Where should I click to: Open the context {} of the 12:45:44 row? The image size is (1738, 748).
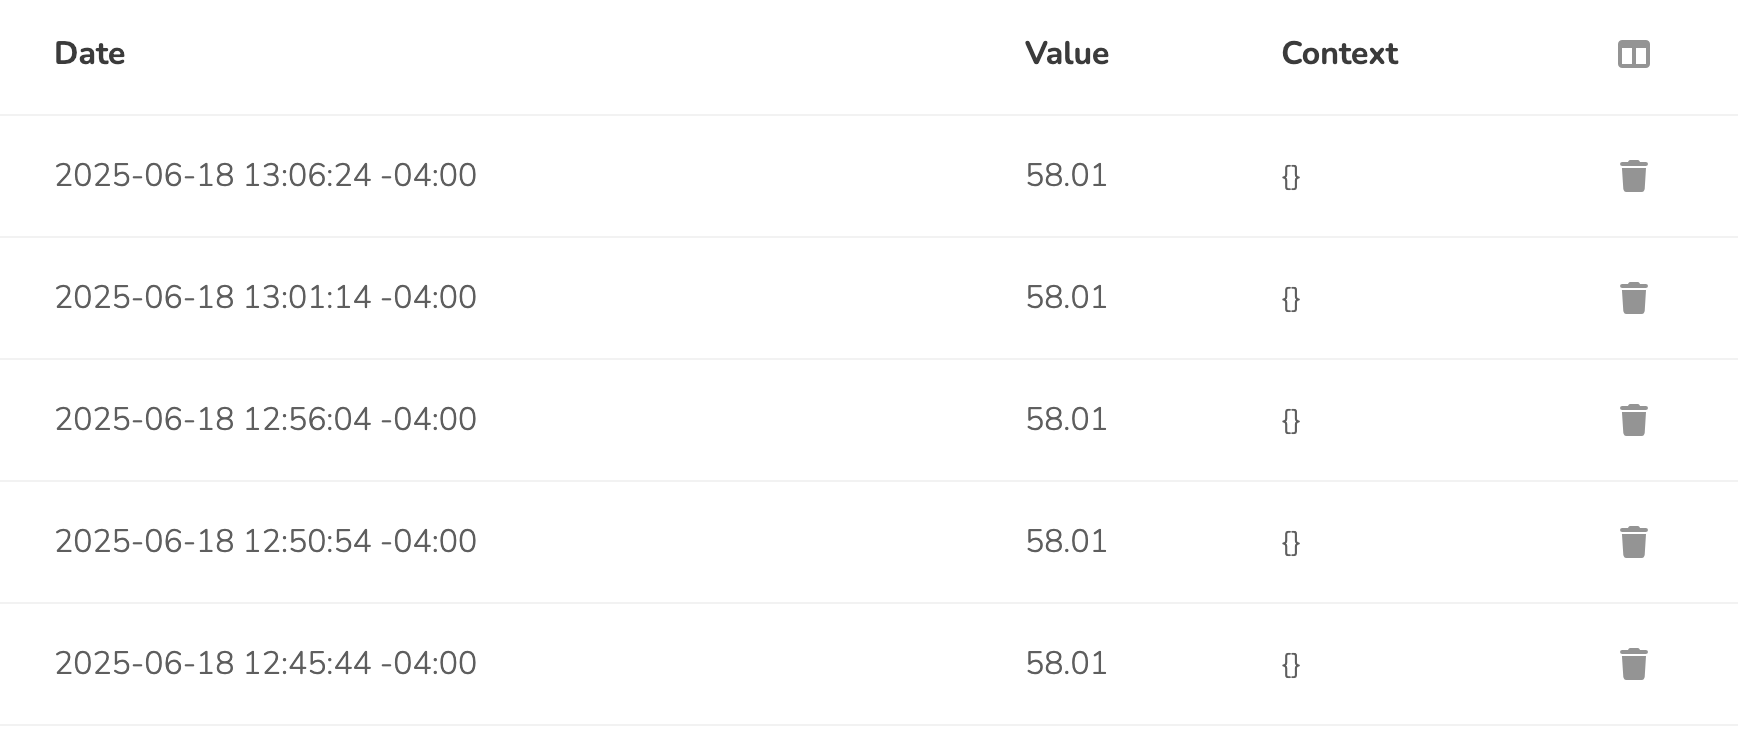pos(1291,665)
